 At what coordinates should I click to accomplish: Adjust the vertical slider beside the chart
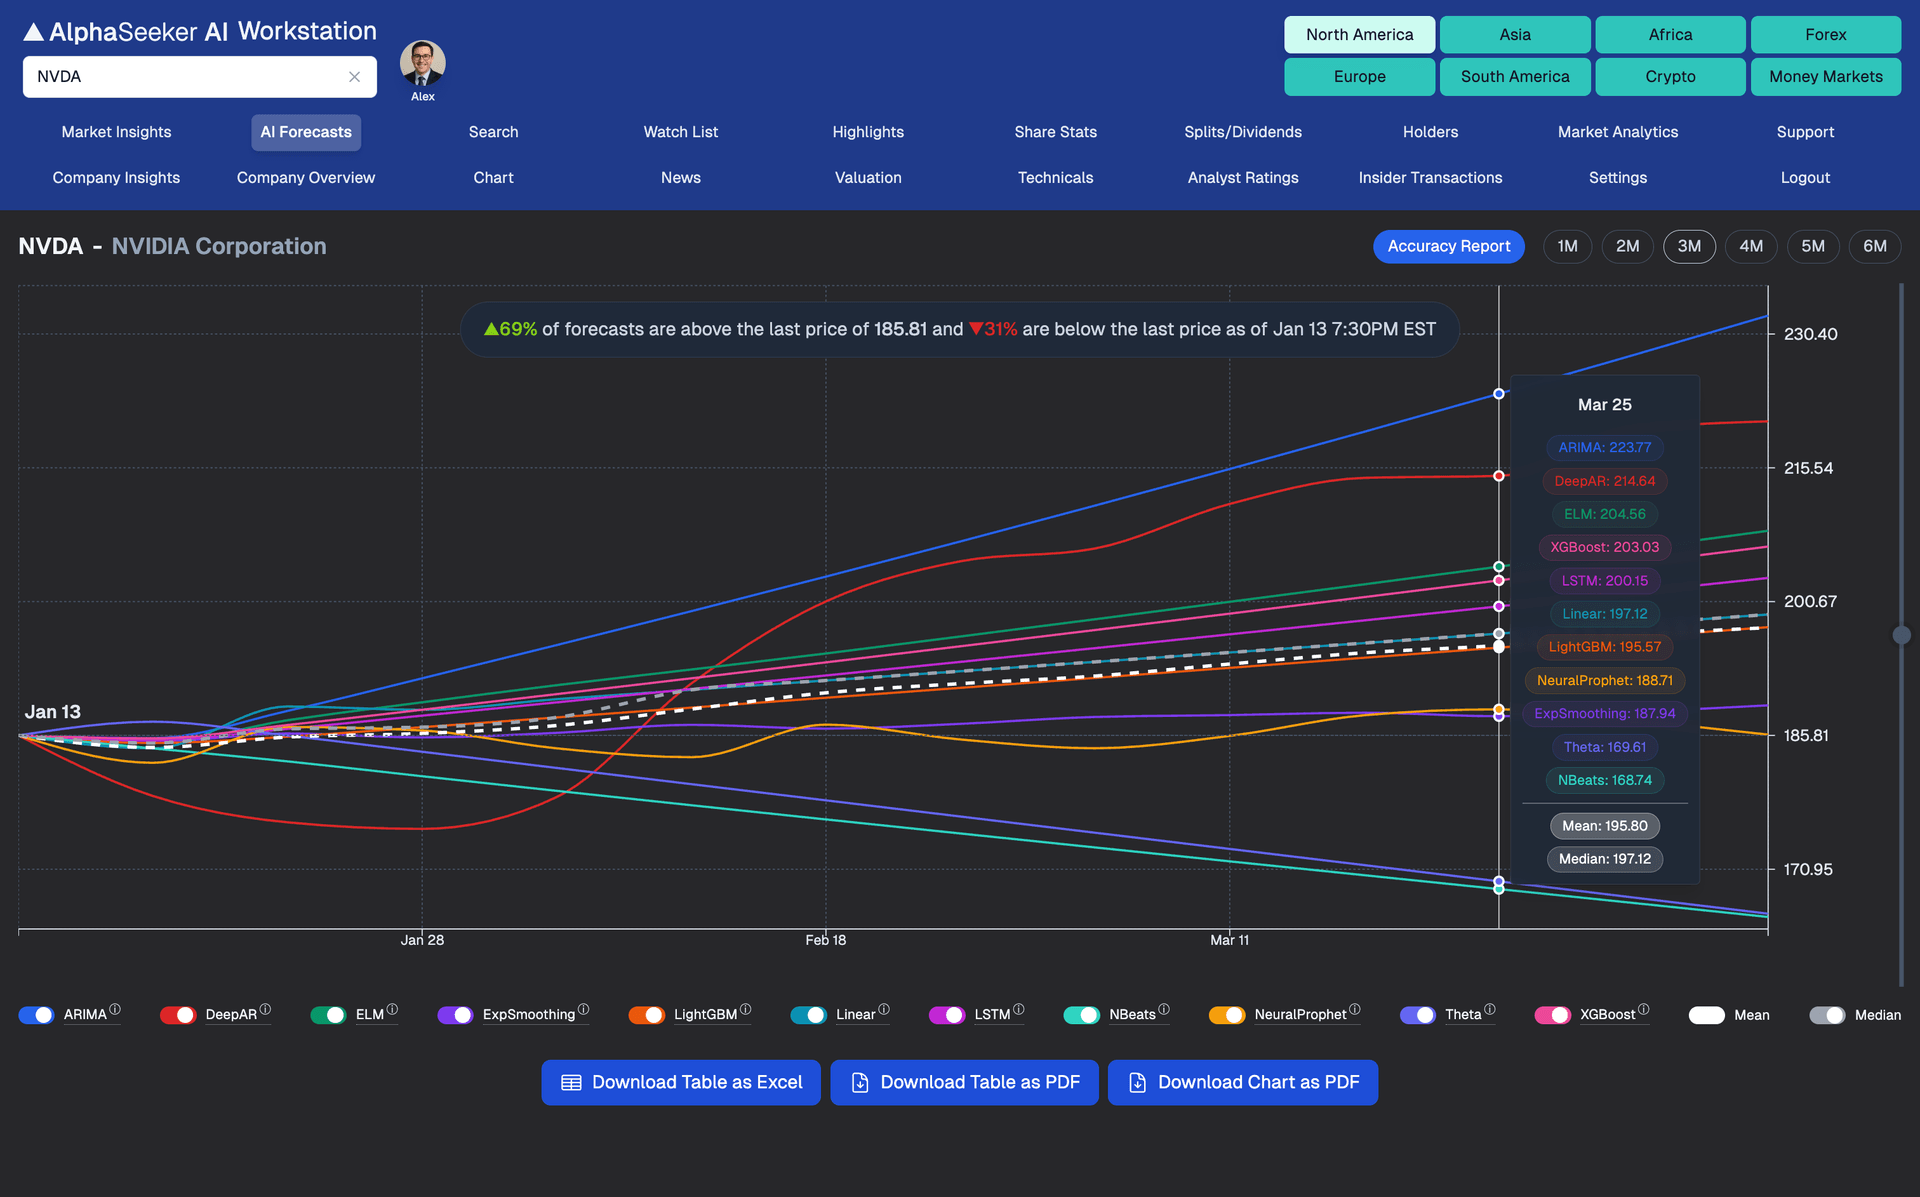(1902, 634)
